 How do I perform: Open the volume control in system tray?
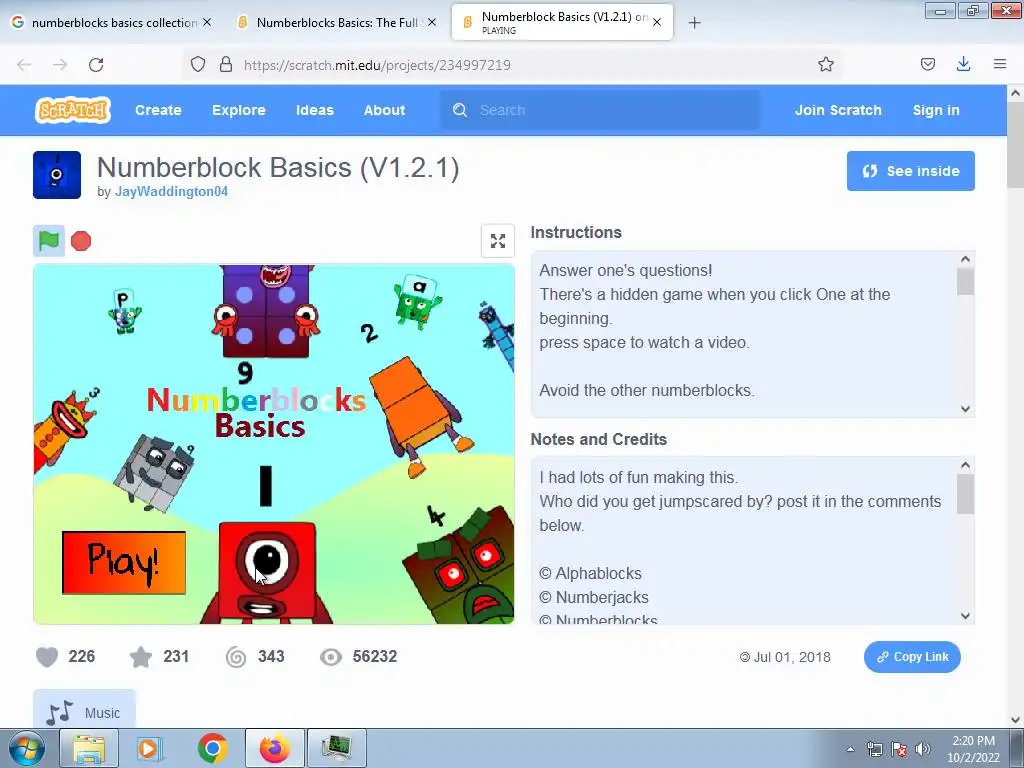(x=922, y=749)
